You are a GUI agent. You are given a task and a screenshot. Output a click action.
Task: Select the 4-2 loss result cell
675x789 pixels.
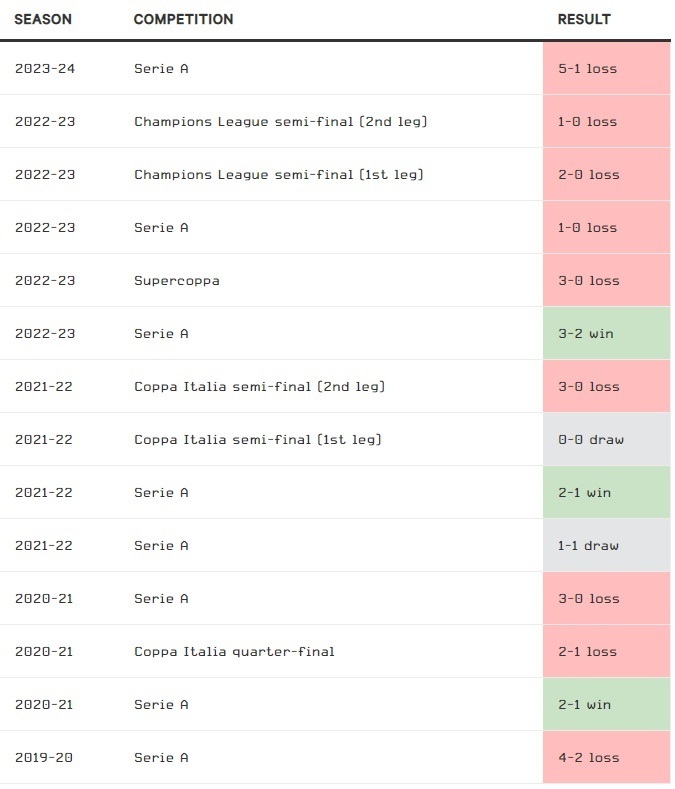(x=605, y=758)
